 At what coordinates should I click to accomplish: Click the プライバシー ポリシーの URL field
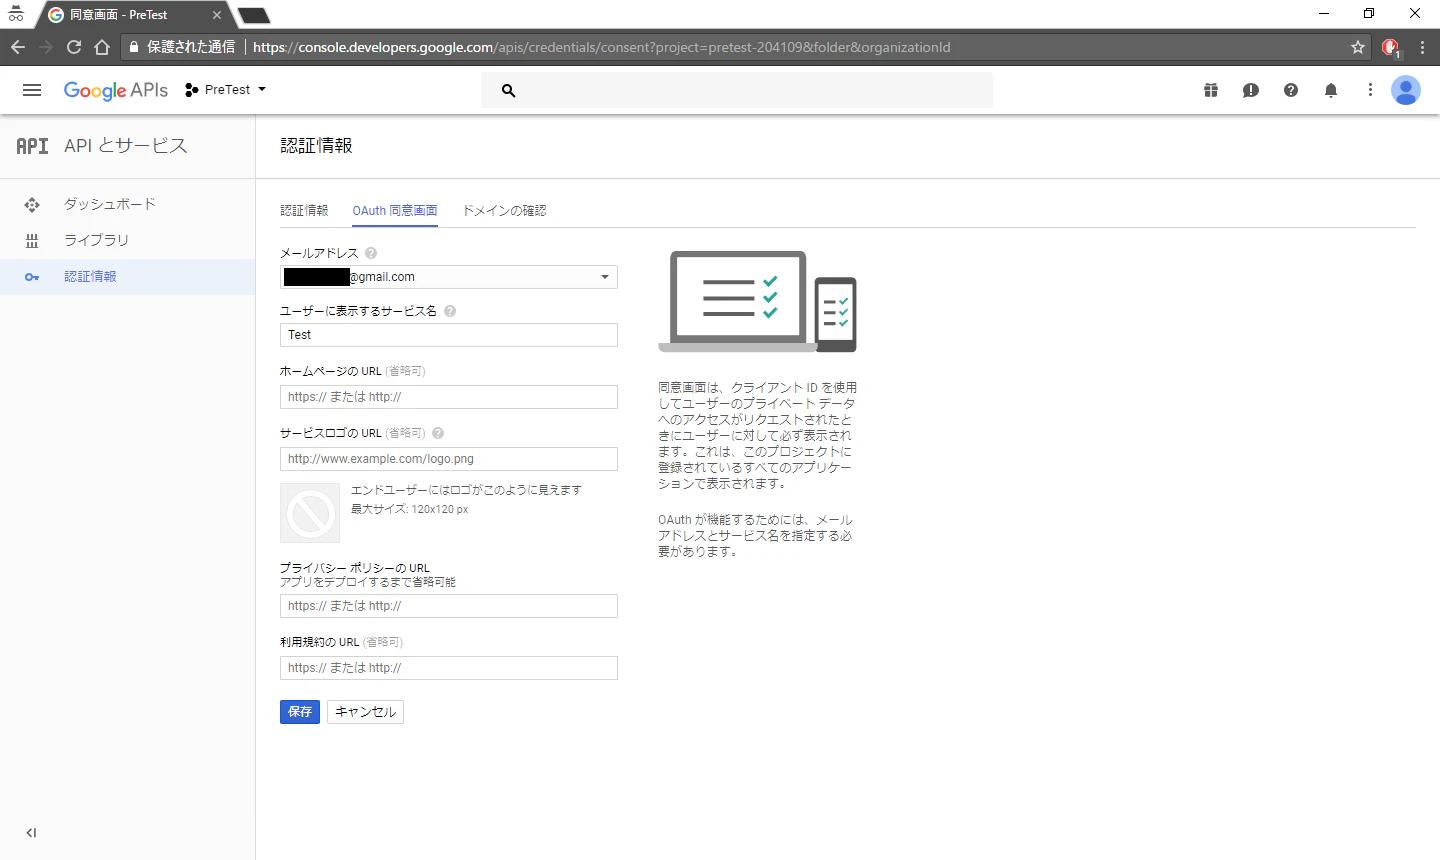[449, 606]
